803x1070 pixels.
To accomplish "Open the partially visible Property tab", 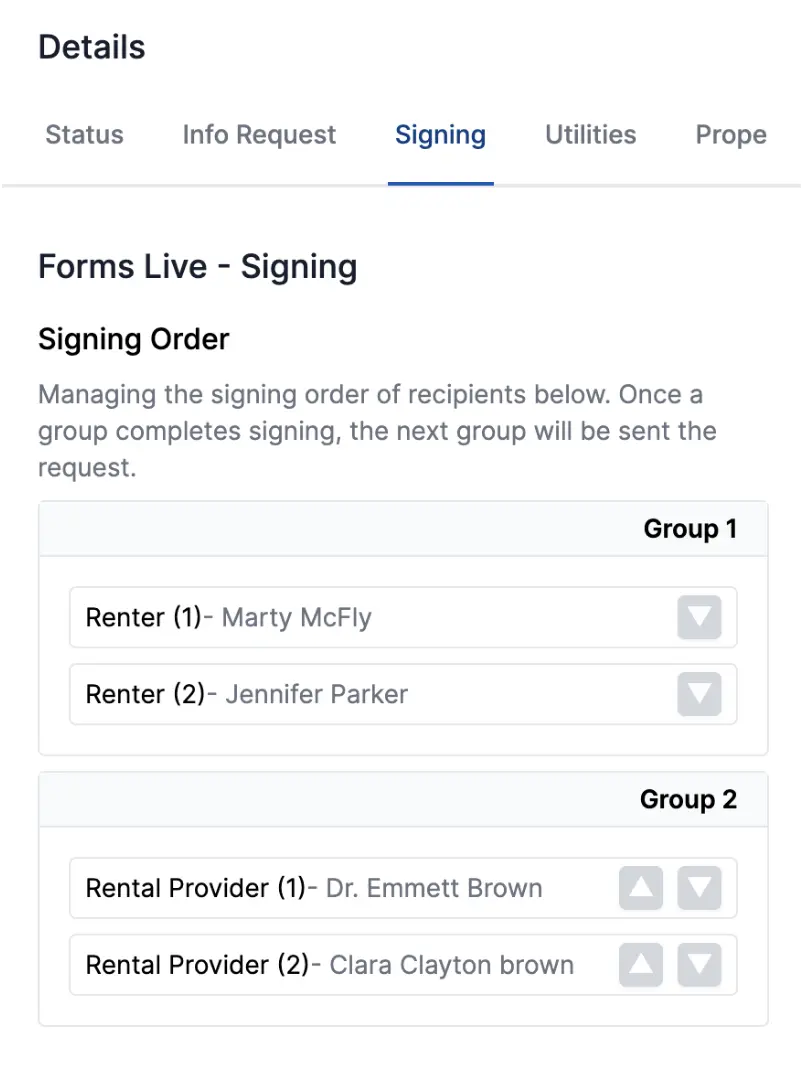I will coord(731,134).
